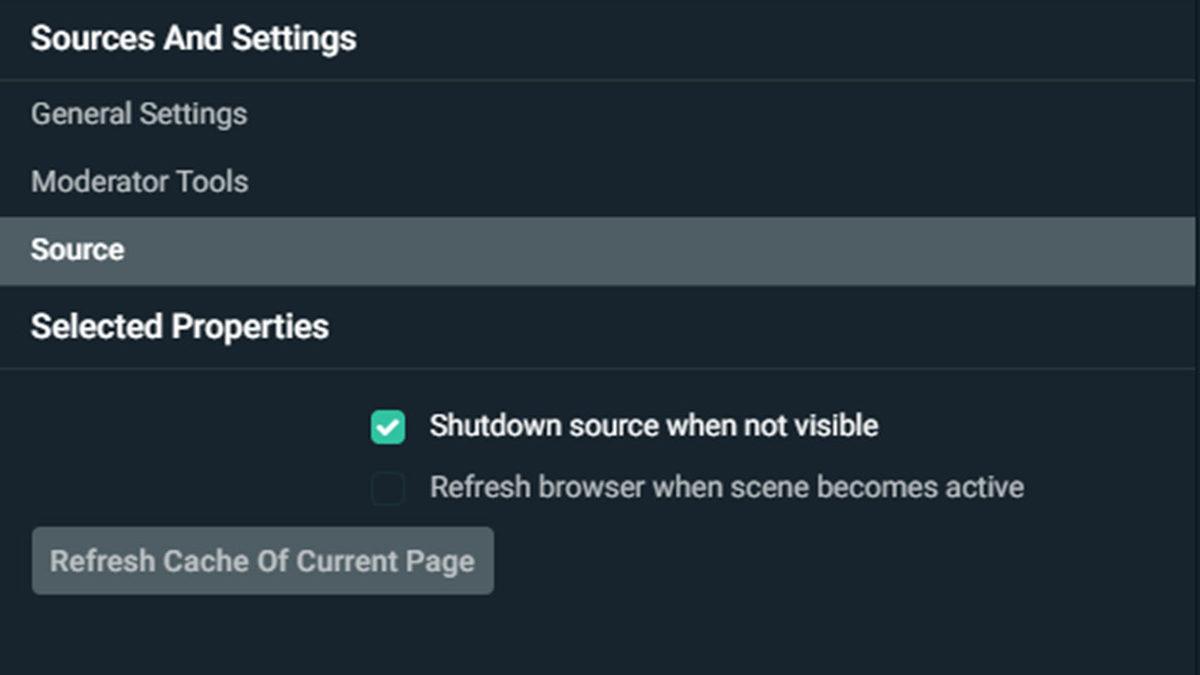Click the active Source row highlight bar
Viewport: 1200px width, 675px height.
tap(600, 250)
